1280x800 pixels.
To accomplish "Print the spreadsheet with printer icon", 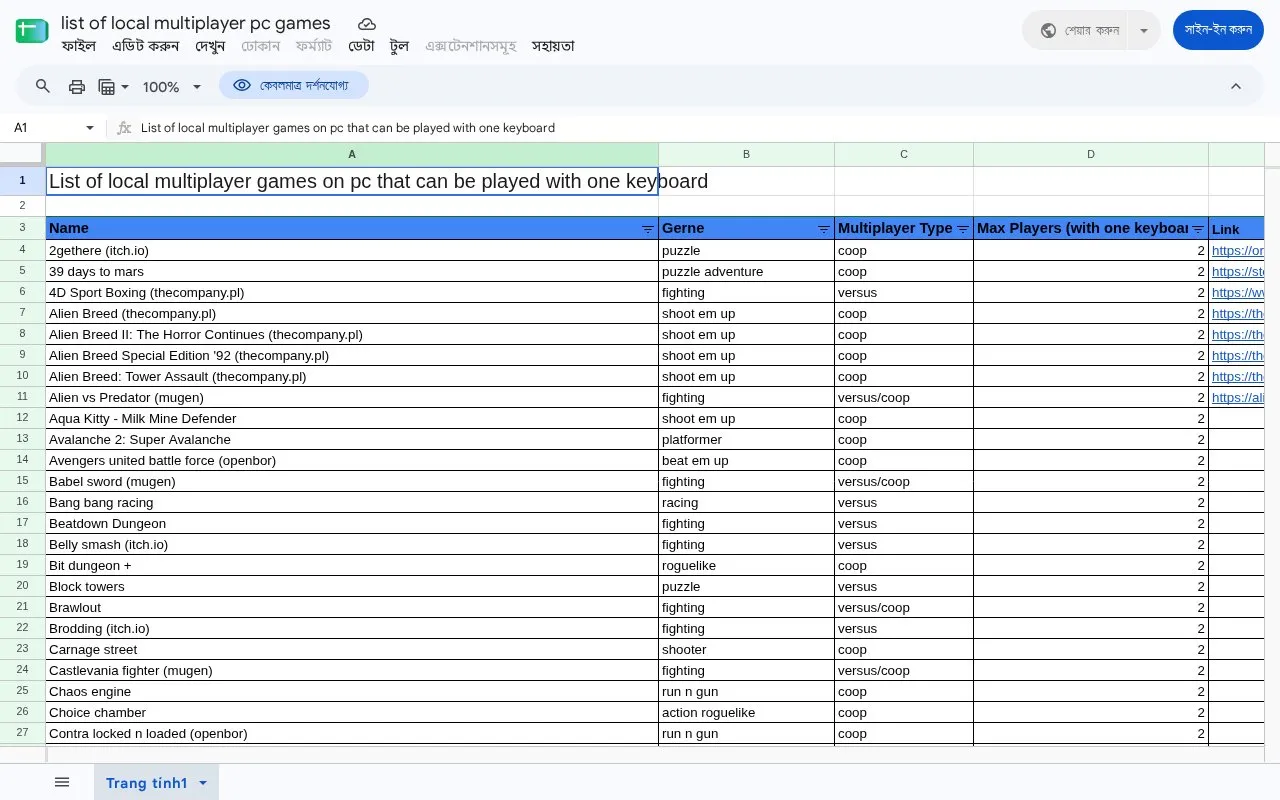I will (77, 87).
